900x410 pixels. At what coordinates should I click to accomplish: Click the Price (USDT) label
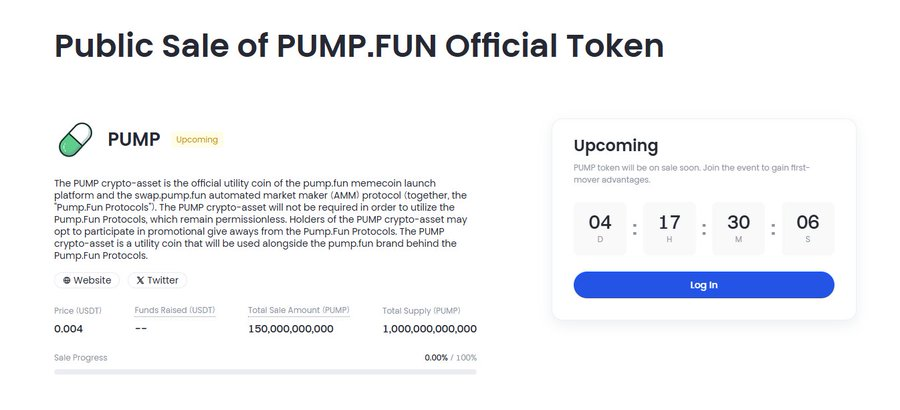pos(78,311)
